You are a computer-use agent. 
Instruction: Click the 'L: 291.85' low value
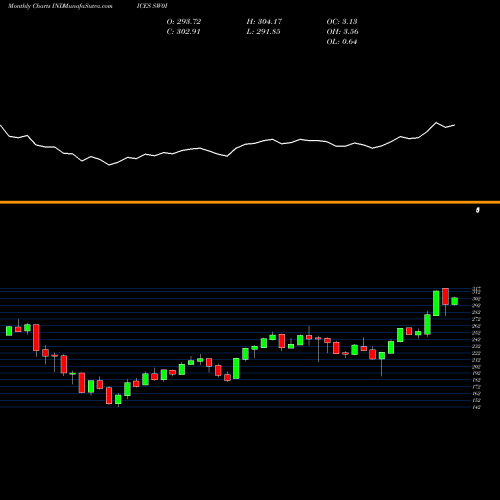tap(263, 32)
